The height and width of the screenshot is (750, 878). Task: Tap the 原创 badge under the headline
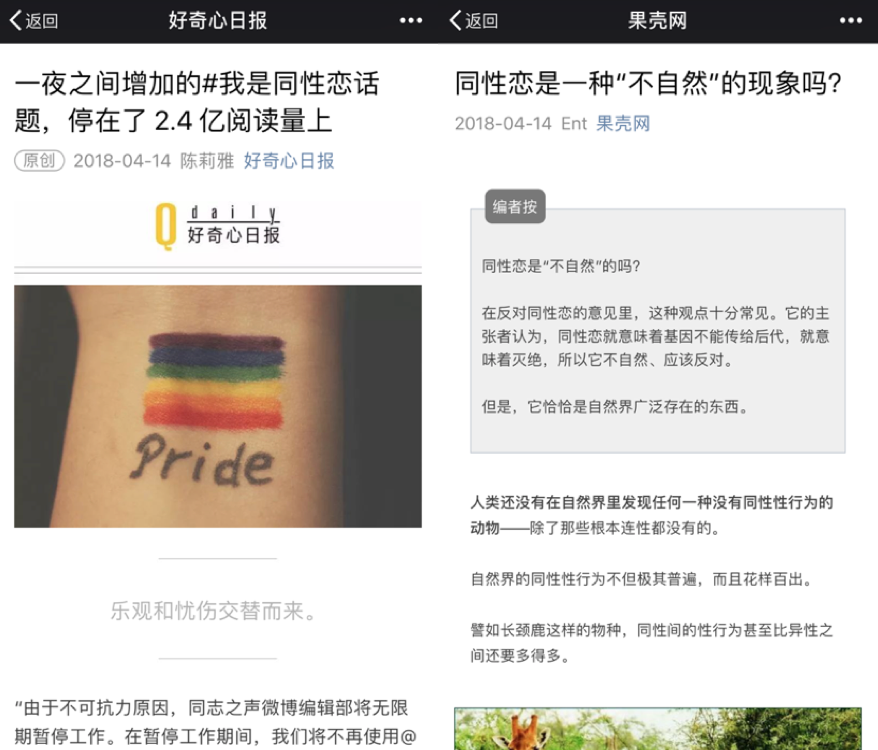click(39, 161)
